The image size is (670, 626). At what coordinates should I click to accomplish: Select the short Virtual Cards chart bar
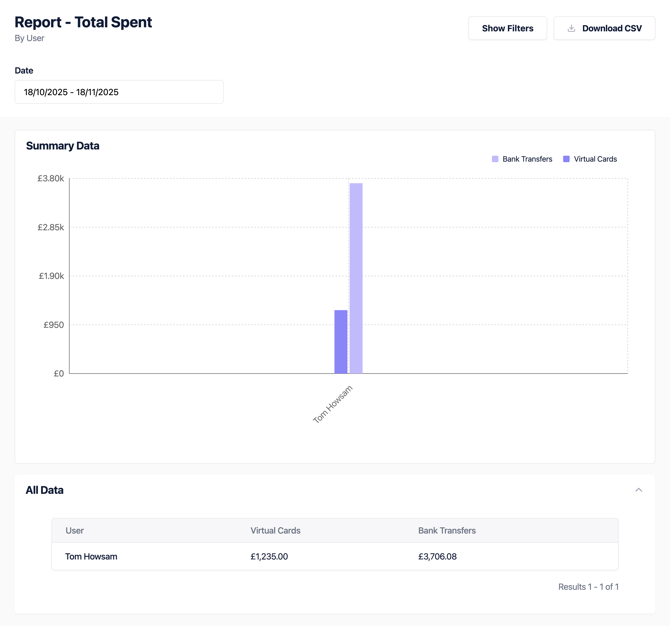pos(341,341)
